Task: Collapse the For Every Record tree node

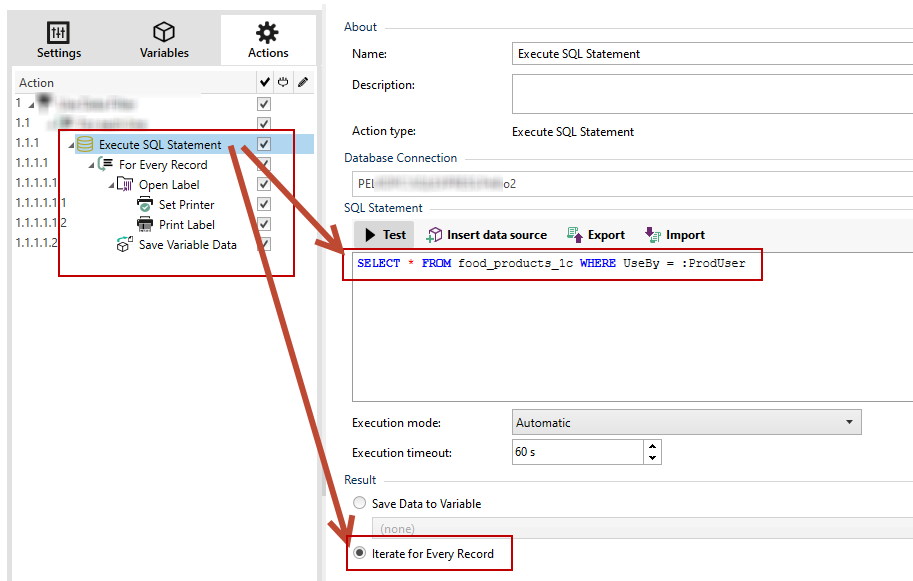Action: pos(92,165)
